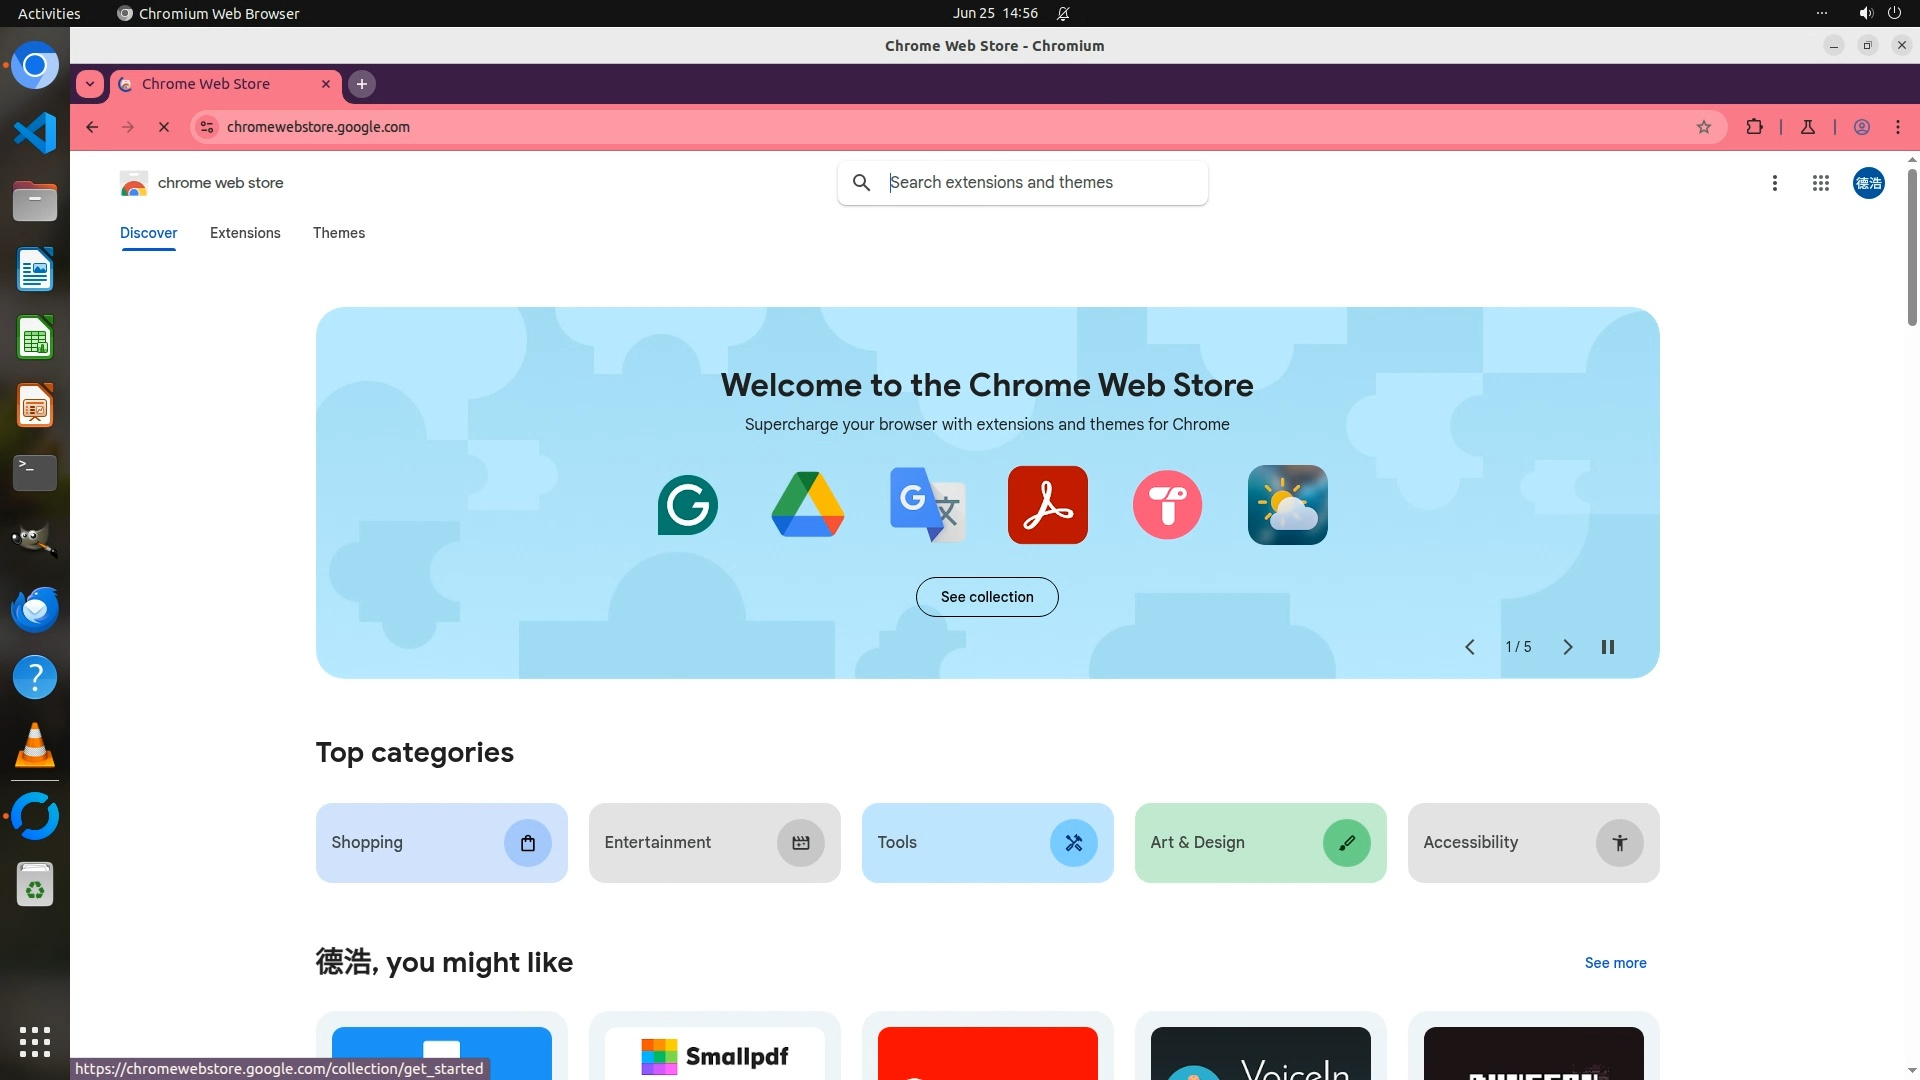Open Google Translate icon in banner
The width and height of the screenshot is (1920, 1080).
click(927, 505)
